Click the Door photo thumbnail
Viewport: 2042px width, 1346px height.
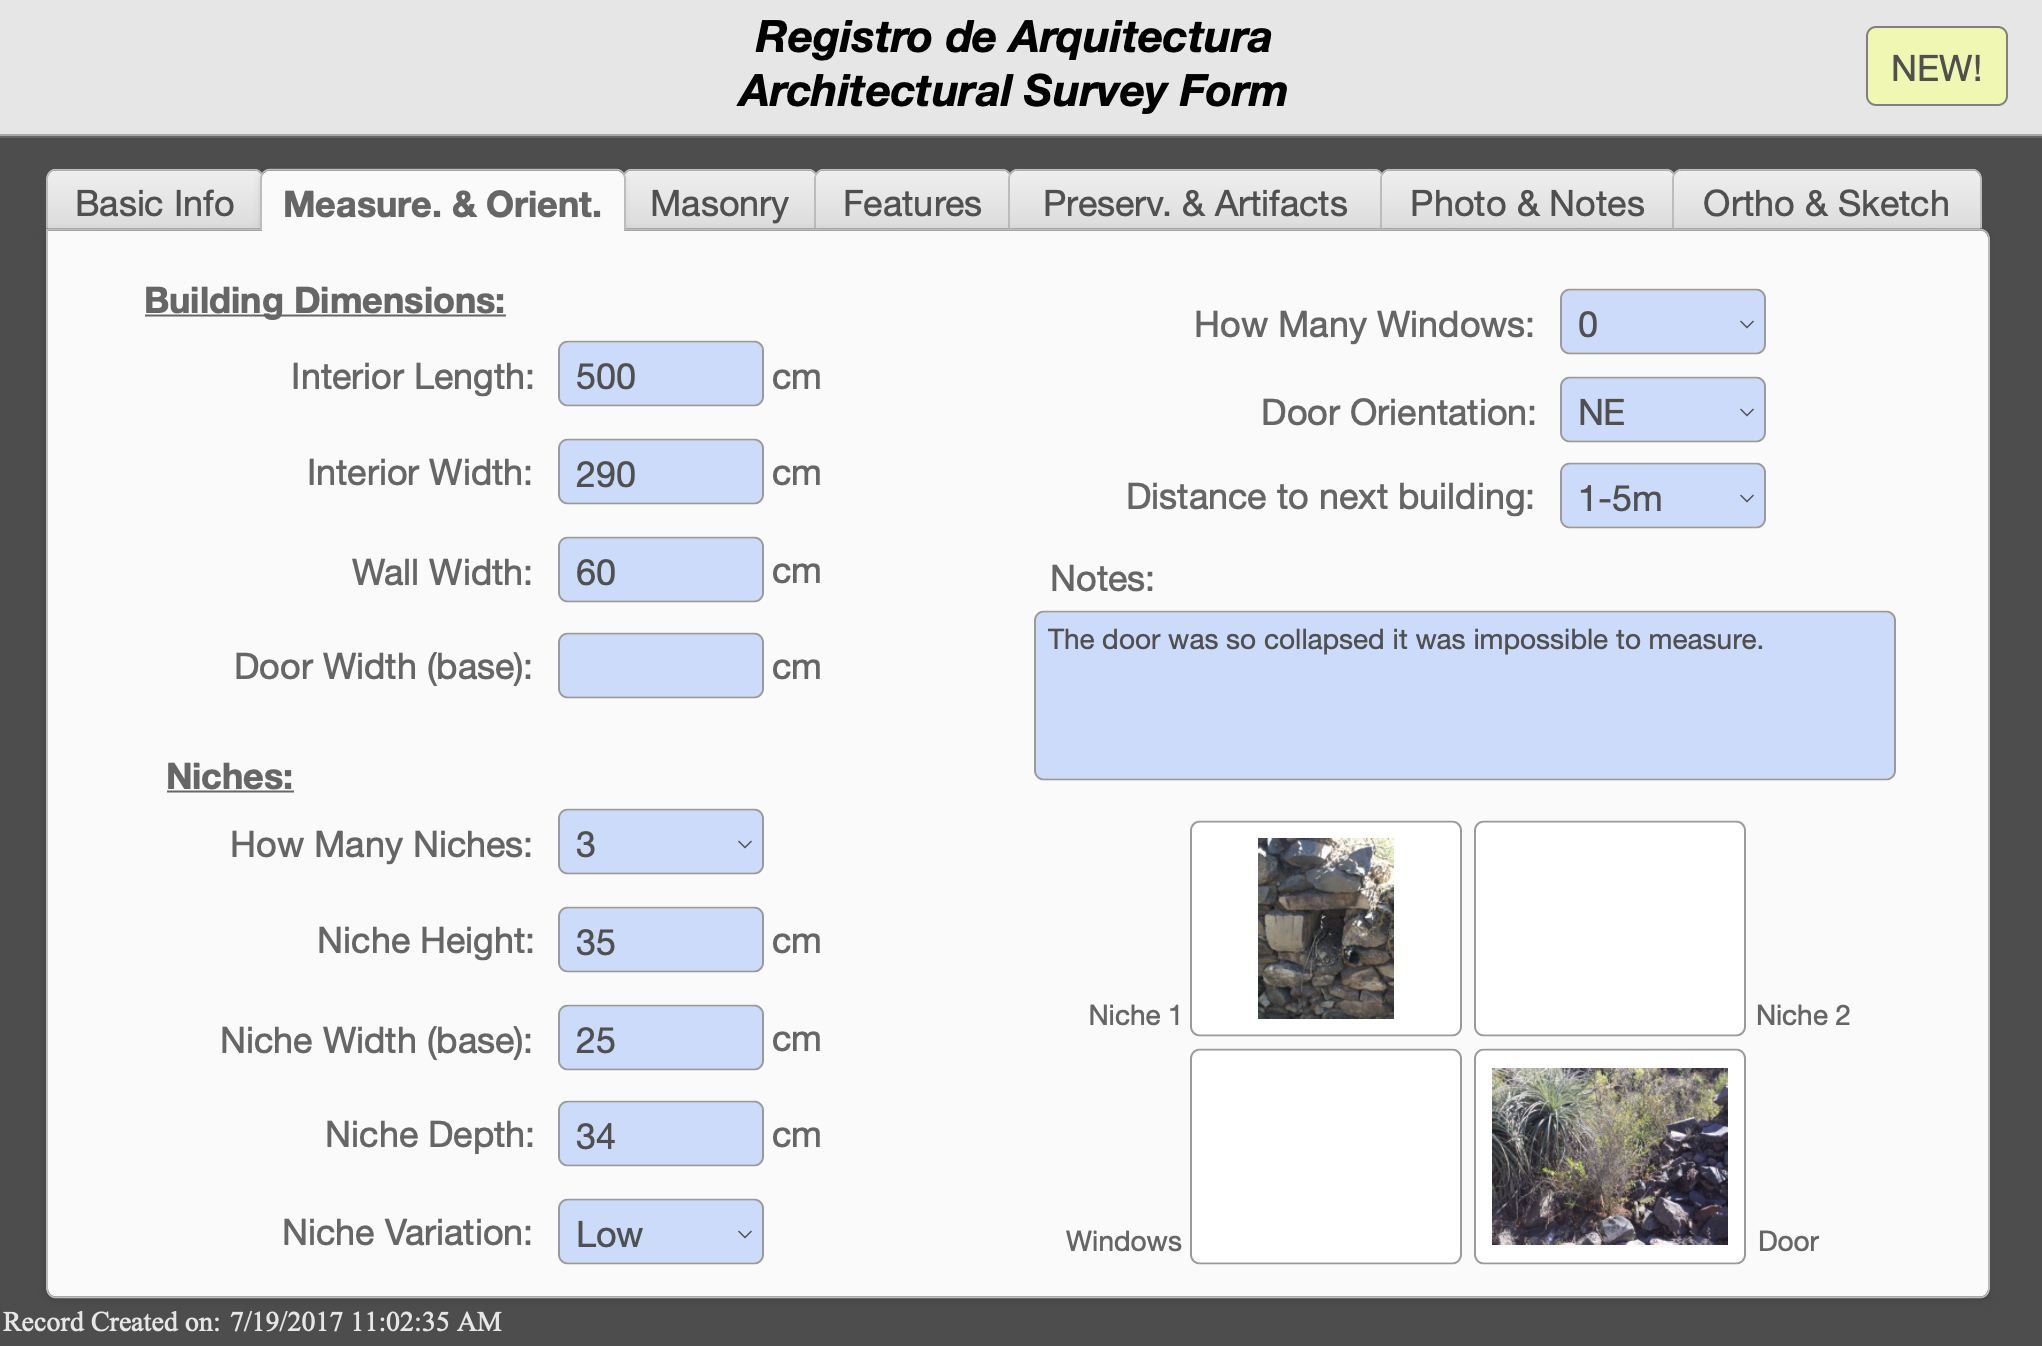1609,1156
